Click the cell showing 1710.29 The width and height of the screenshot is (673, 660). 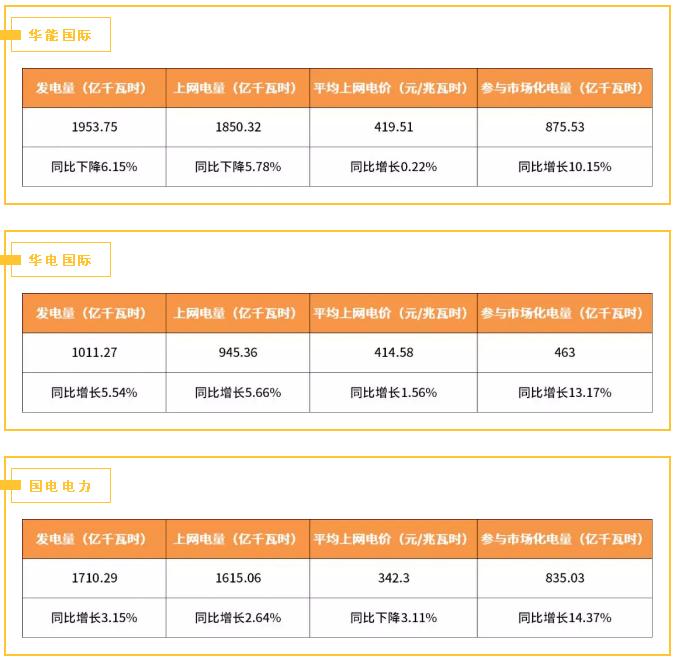click(x=94, y=578)
